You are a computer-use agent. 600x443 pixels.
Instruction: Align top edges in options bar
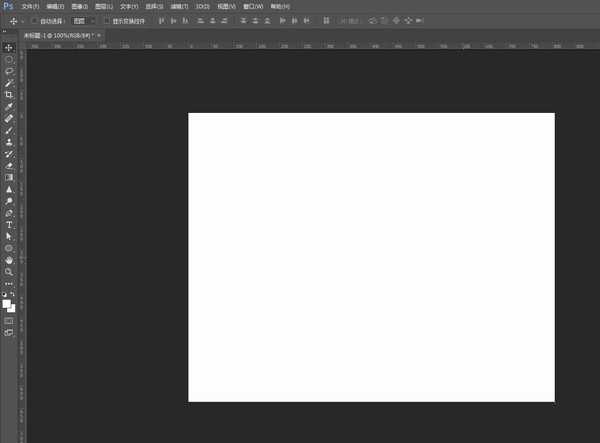coord(162,21)
